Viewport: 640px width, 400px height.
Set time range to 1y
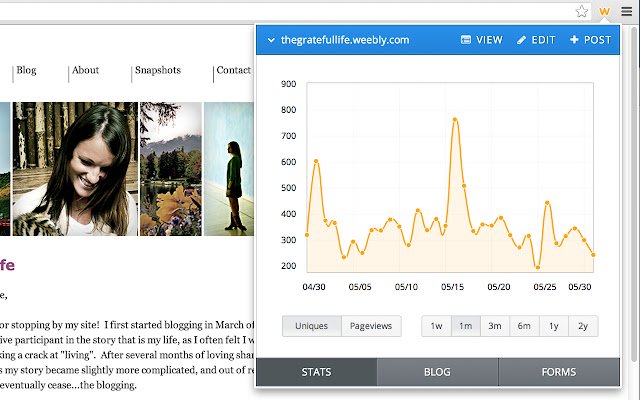[553, 326]
